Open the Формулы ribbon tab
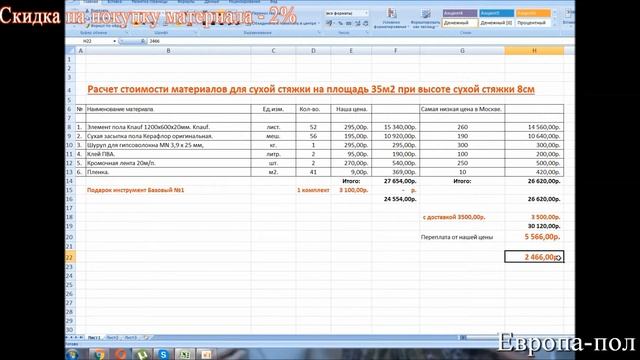640x360 pixels. (x=186, y=2)
